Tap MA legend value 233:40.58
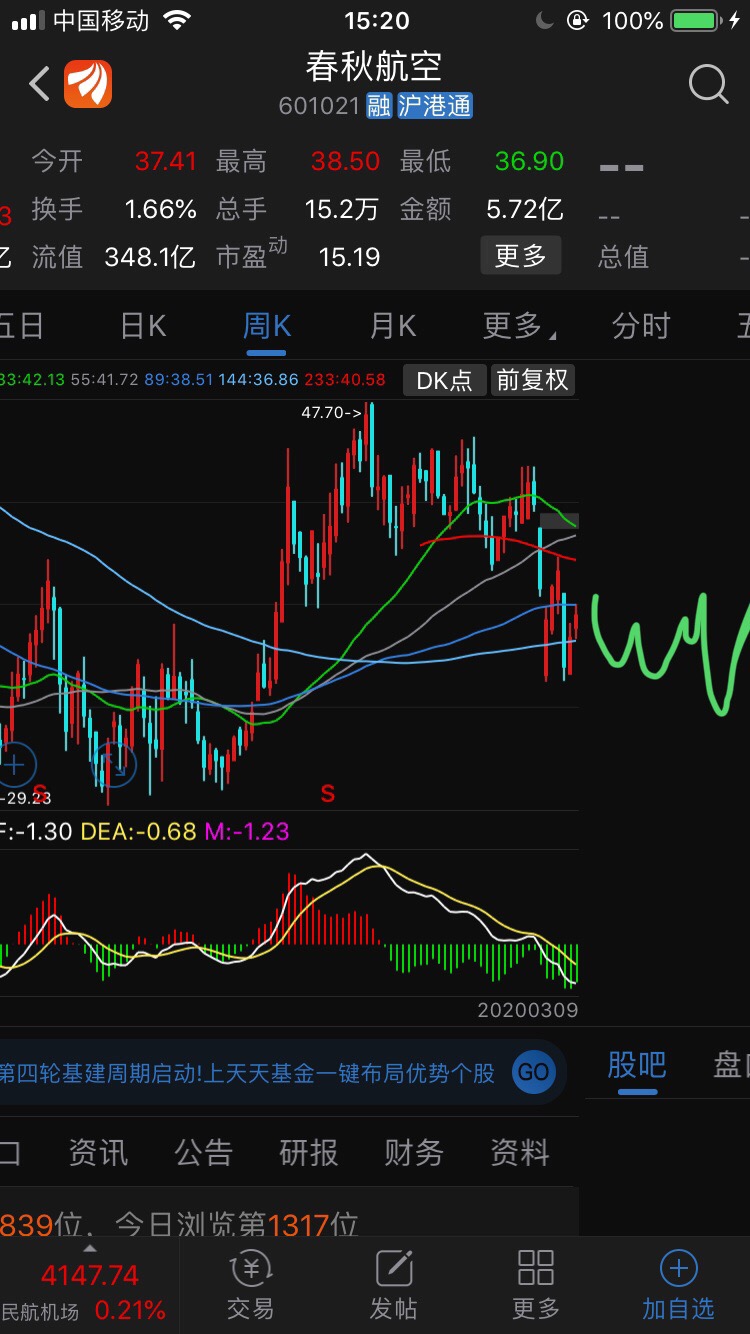The height and width of the screenshot is (1334, 750). [345, 380]
